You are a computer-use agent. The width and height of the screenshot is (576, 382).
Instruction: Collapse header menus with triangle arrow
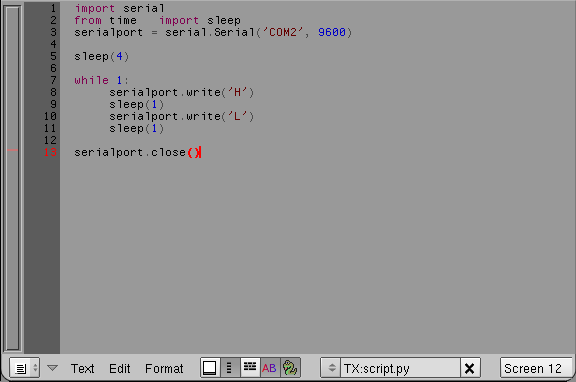pyautogui.click(x=53, y=368)
